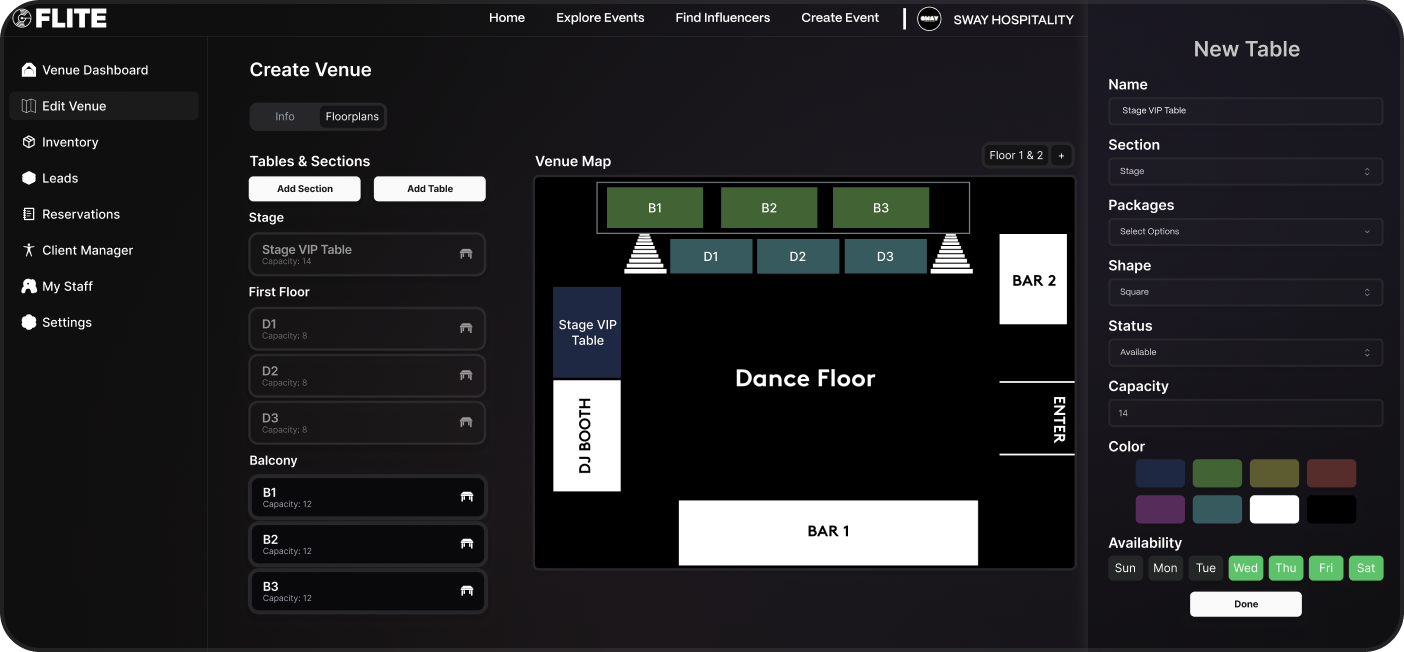1404x652 pixels.
Task: Click the Inventory box icon
Action: coord(29,142)
